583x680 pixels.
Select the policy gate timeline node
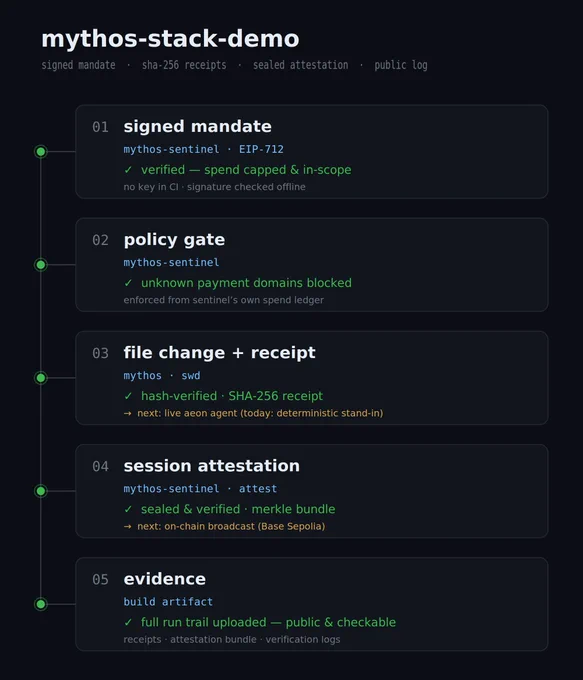pyautogui.click(x=41, y=265)
